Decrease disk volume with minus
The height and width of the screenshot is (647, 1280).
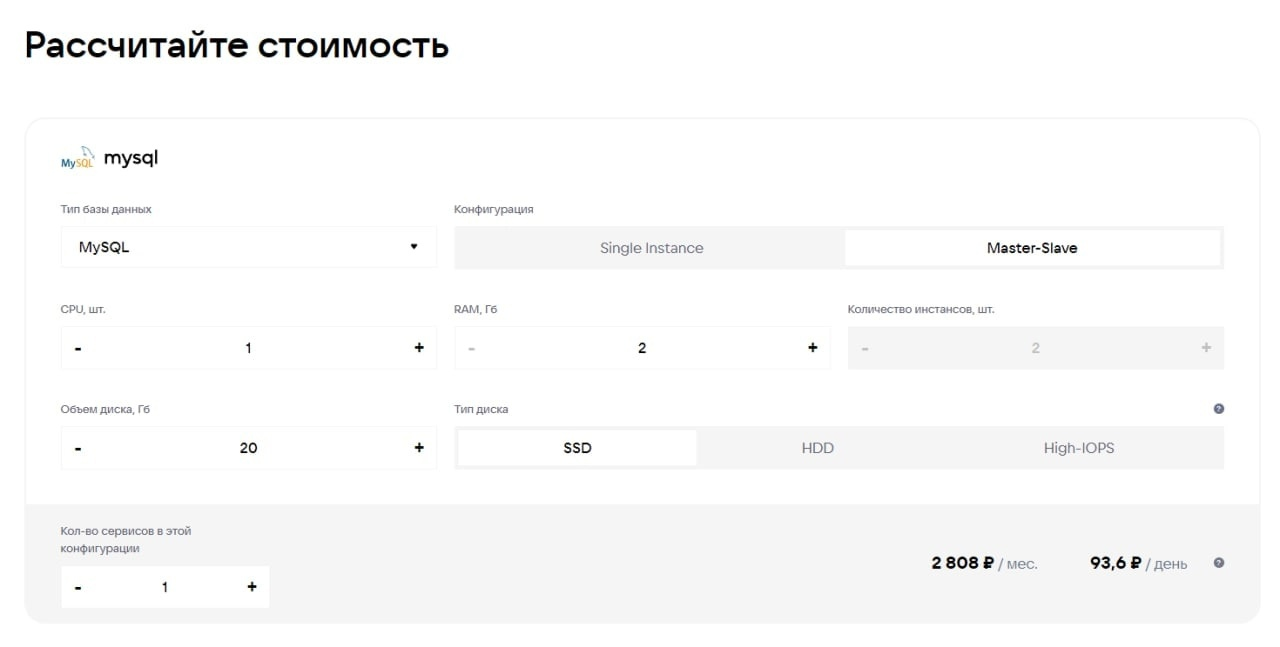click(x=78, y=448)
